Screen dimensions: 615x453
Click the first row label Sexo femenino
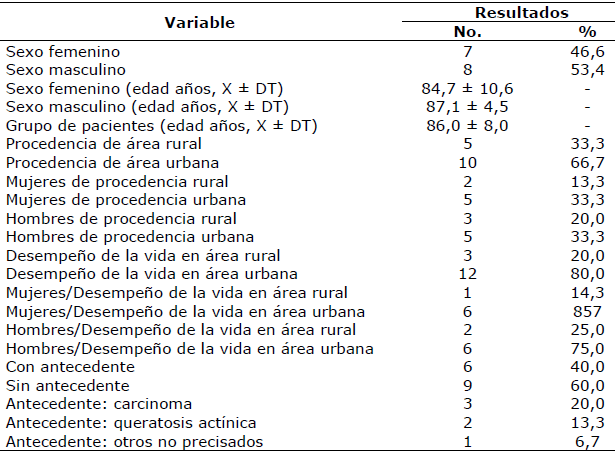pyautogui.click(x=60, y=51)
